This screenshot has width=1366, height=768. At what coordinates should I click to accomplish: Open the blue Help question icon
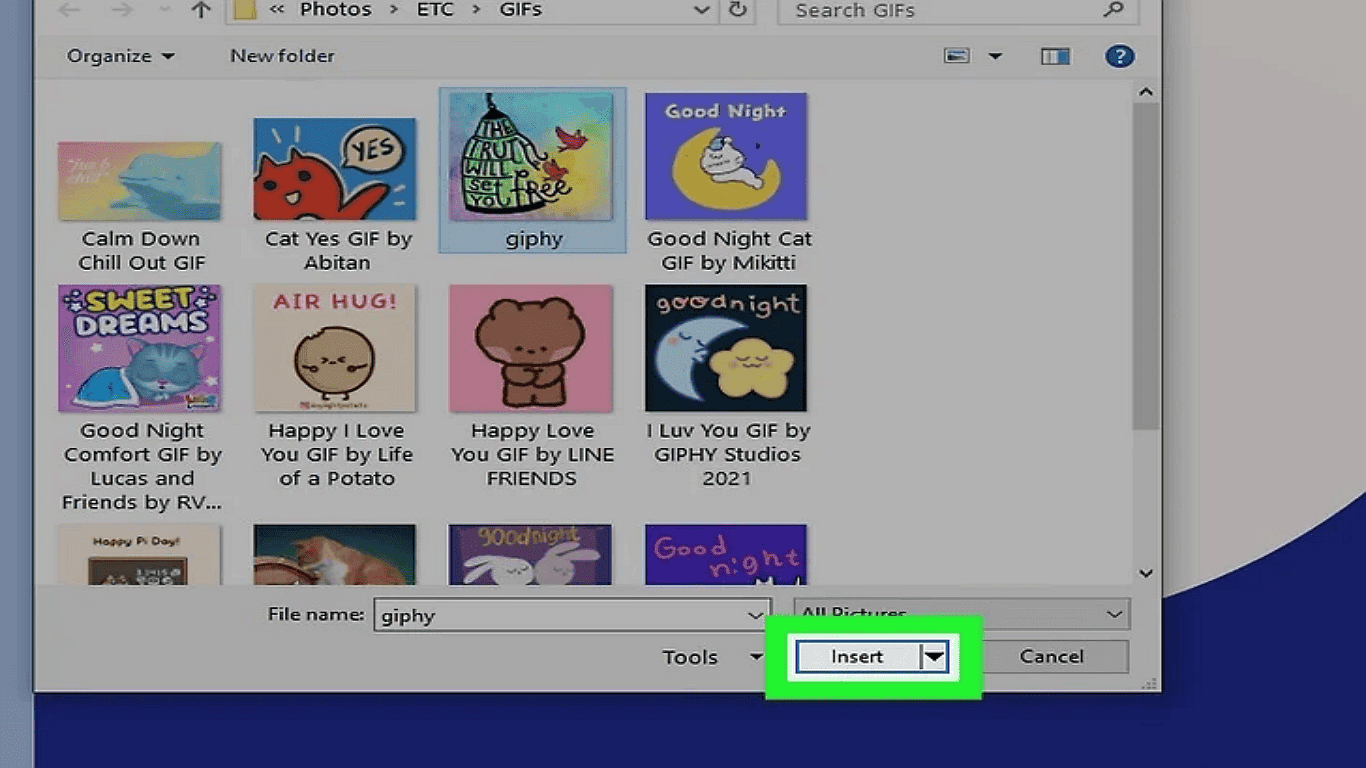click(x=1119, y=56)
